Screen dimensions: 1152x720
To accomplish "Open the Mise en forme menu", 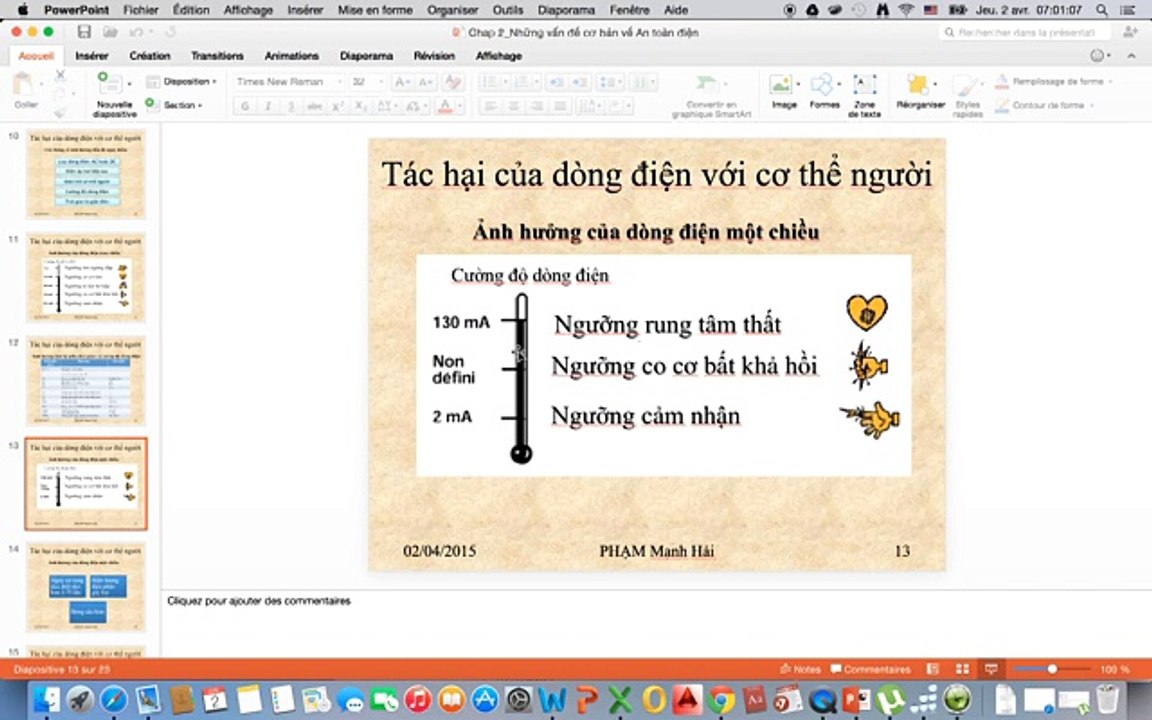I will point(375,10).
